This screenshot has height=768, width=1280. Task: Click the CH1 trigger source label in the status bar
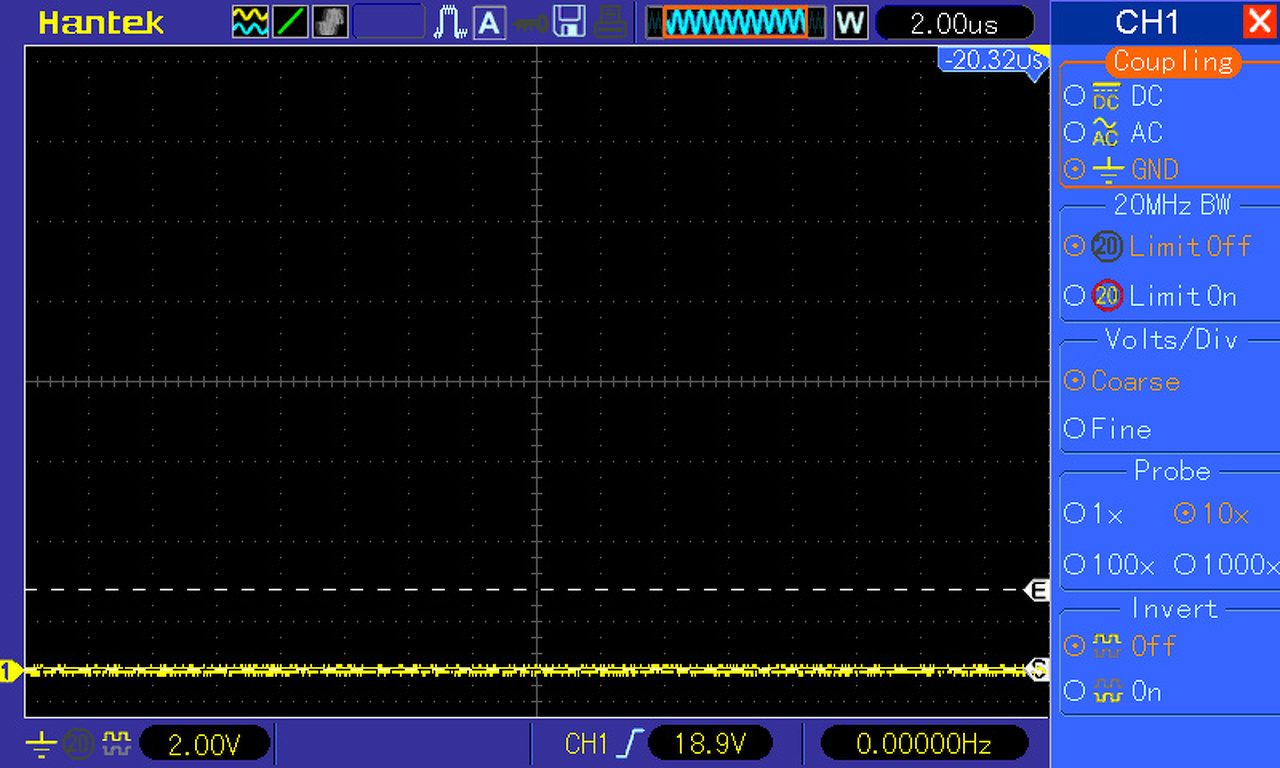[x=586, y=743]
